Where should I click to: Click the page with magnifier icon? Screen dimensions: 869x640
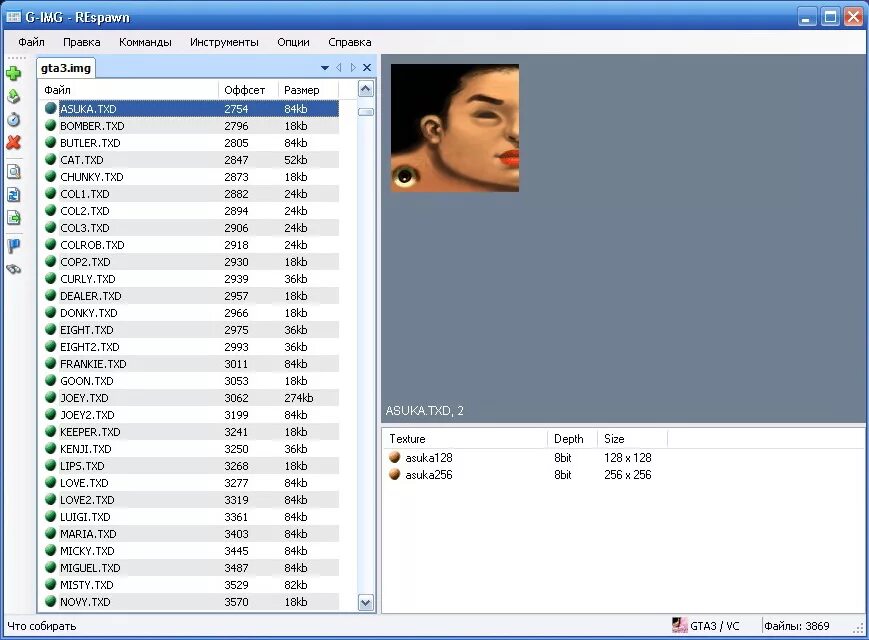coord(13,171)
